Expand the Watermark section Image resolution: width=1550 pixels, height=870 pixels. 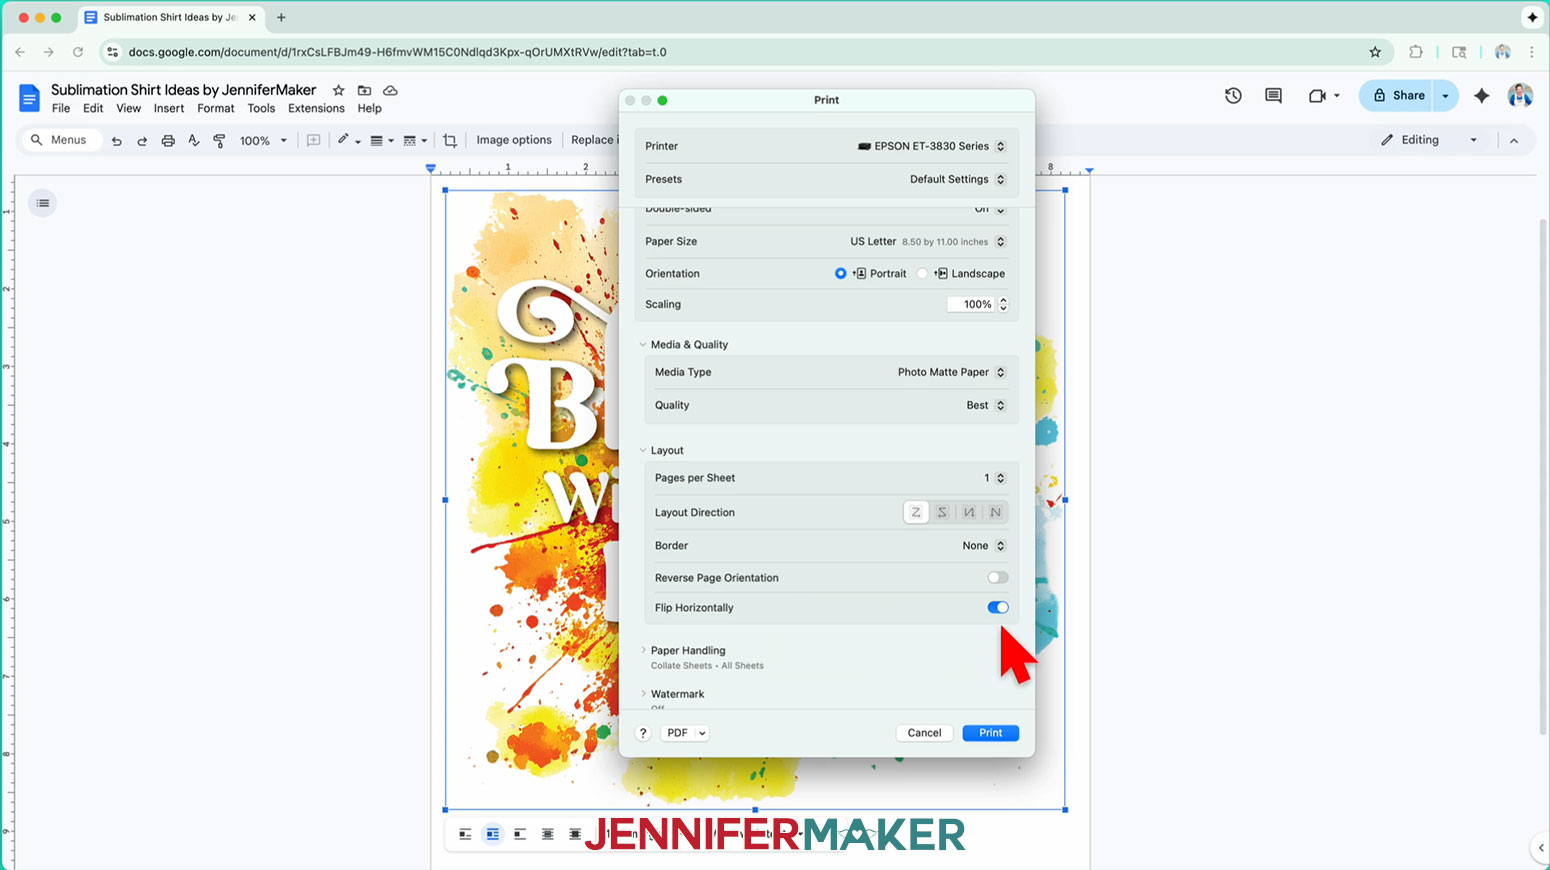coord(643,694)
